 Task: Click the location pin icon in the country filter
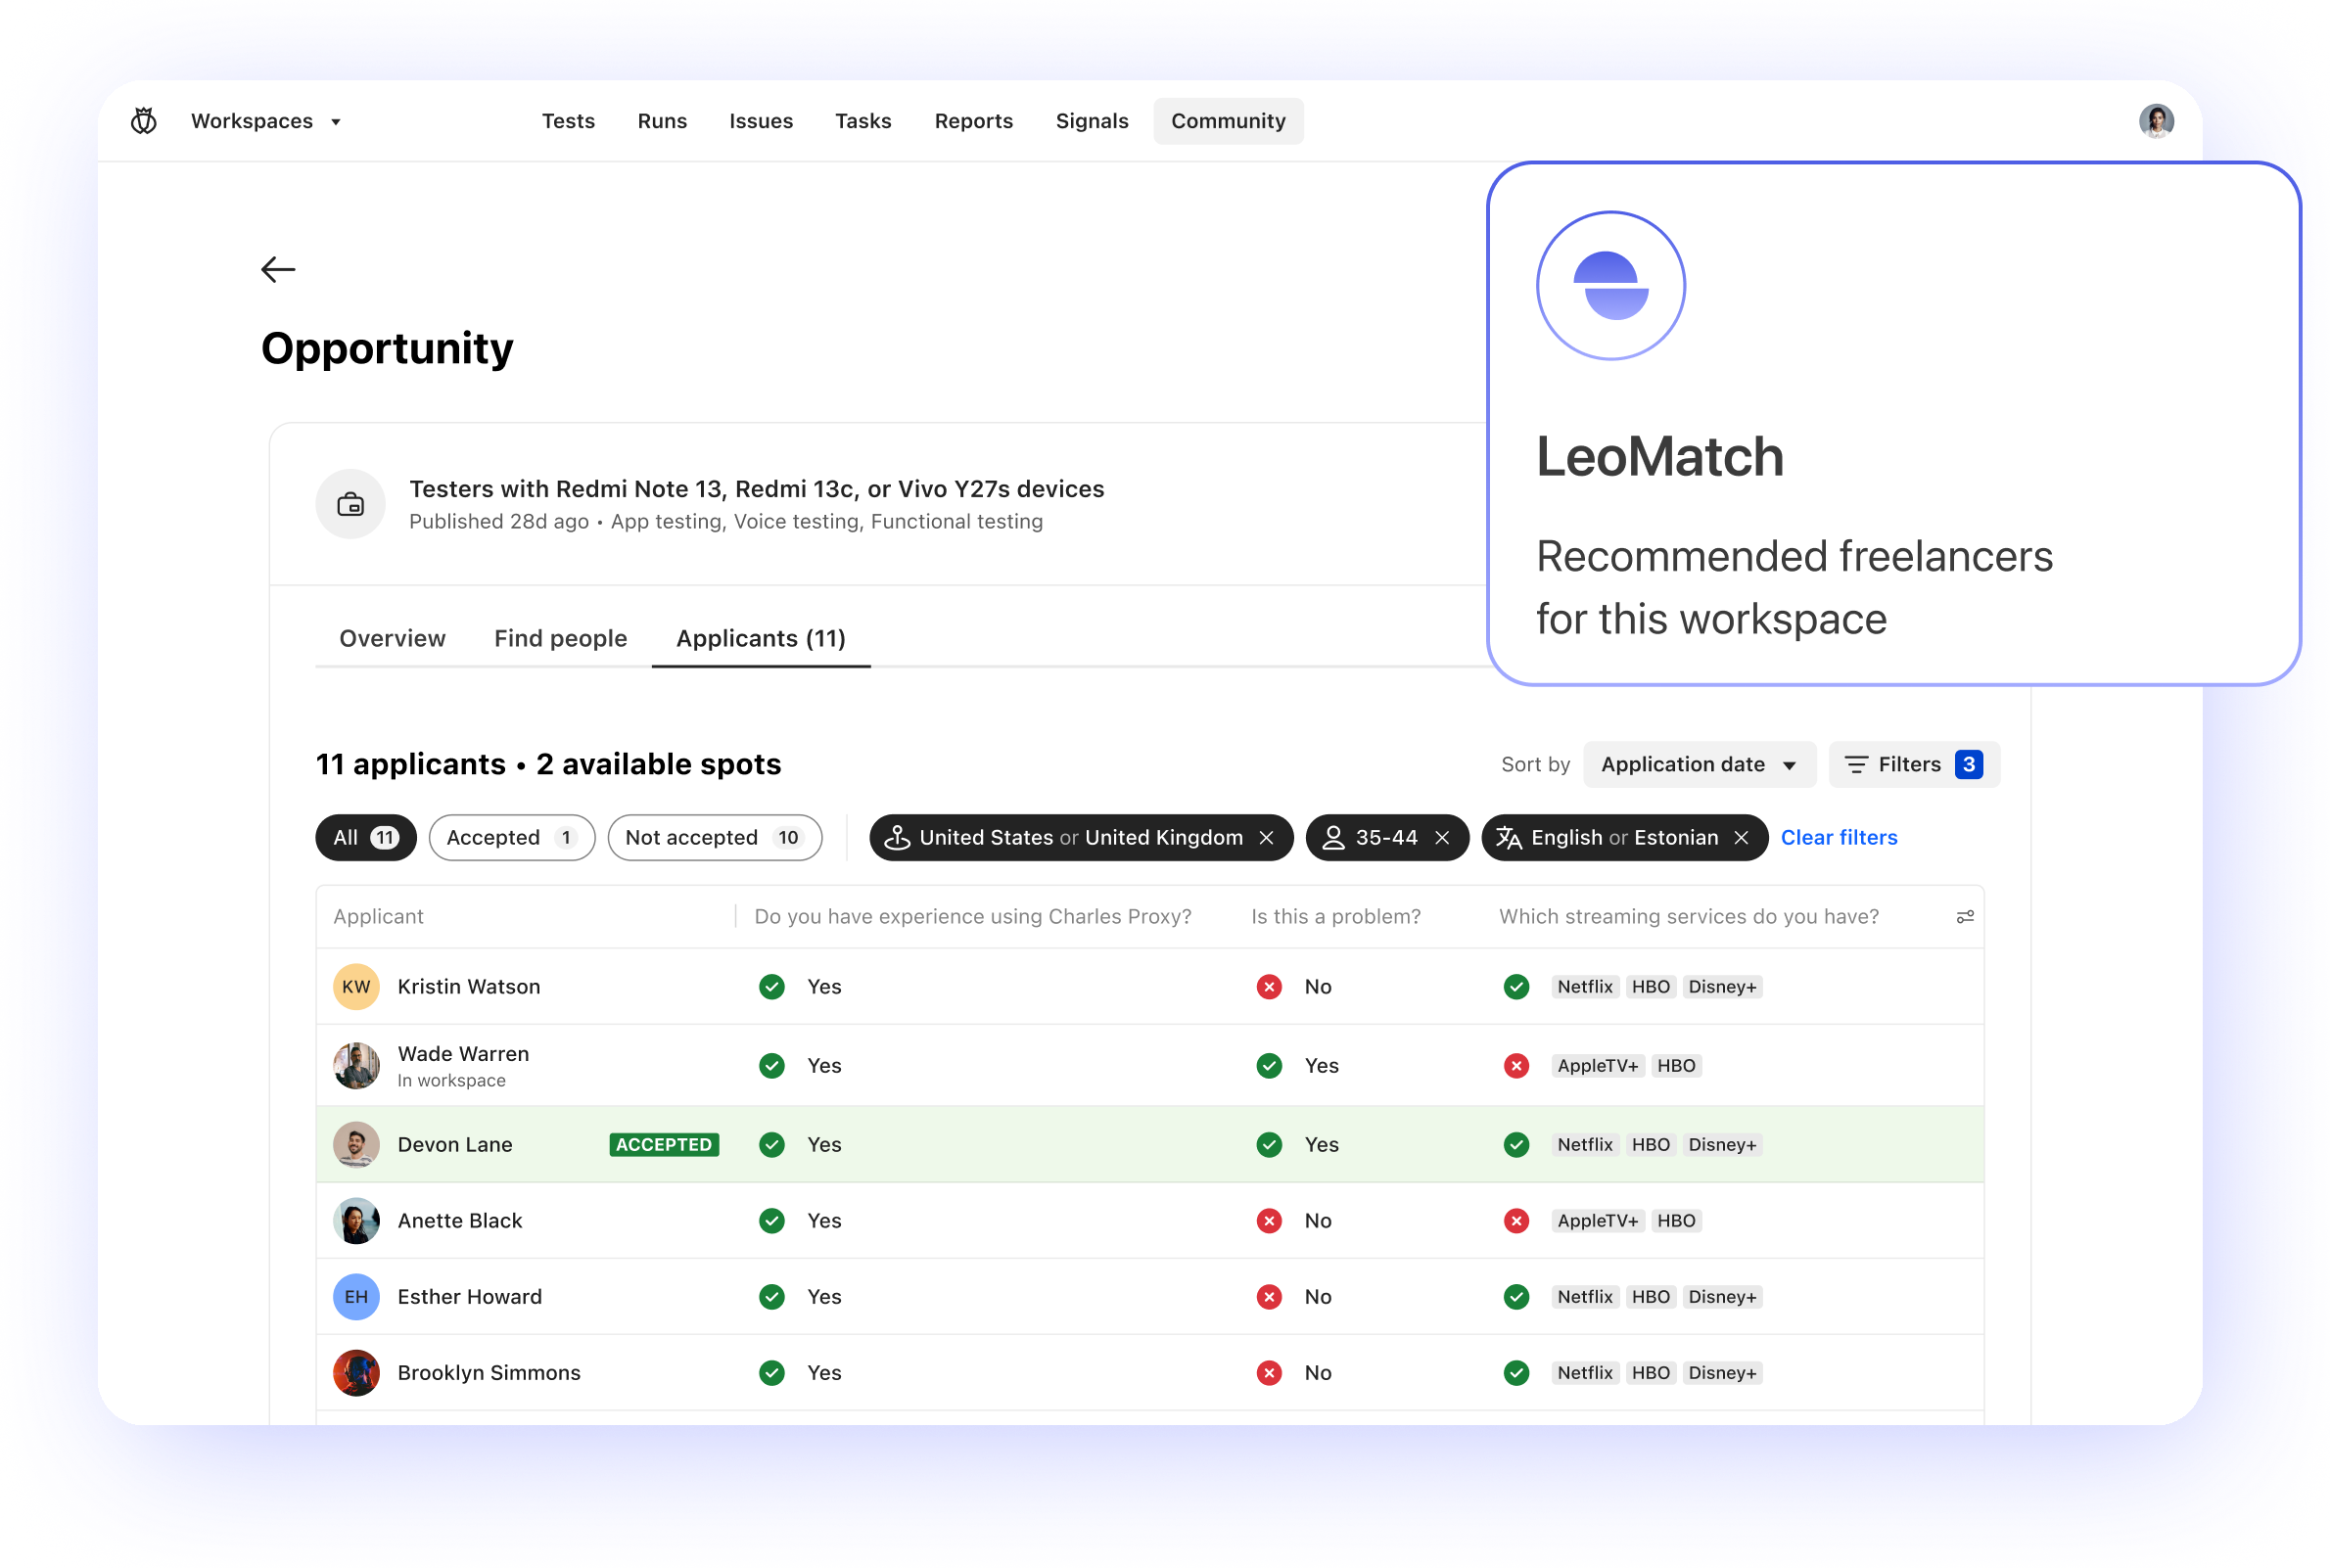click(x=898, y=837)
